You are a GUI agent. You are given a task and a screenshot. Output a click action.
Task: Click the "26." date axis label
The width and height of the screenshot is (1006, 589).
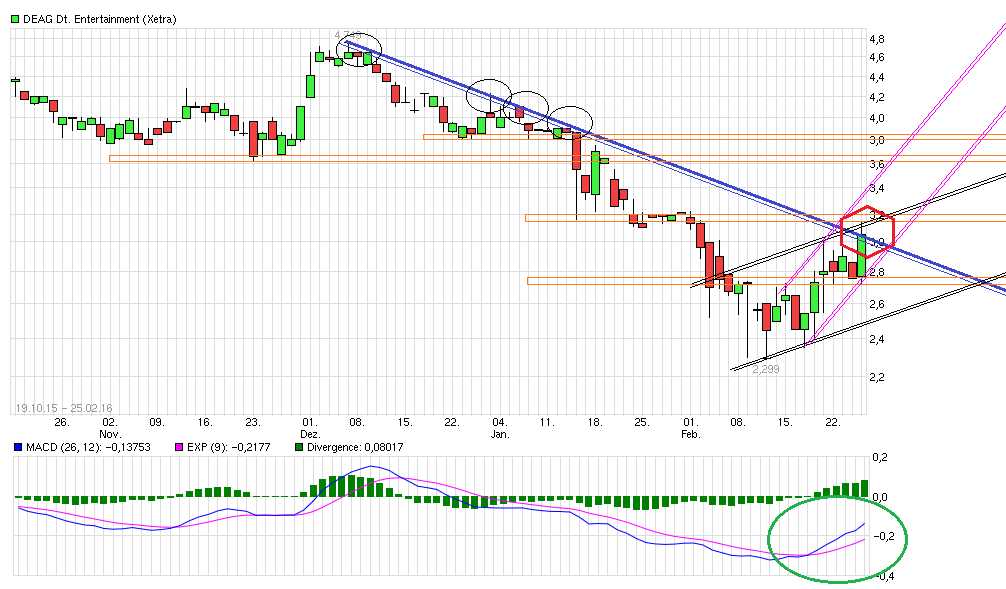click(62, 422)
